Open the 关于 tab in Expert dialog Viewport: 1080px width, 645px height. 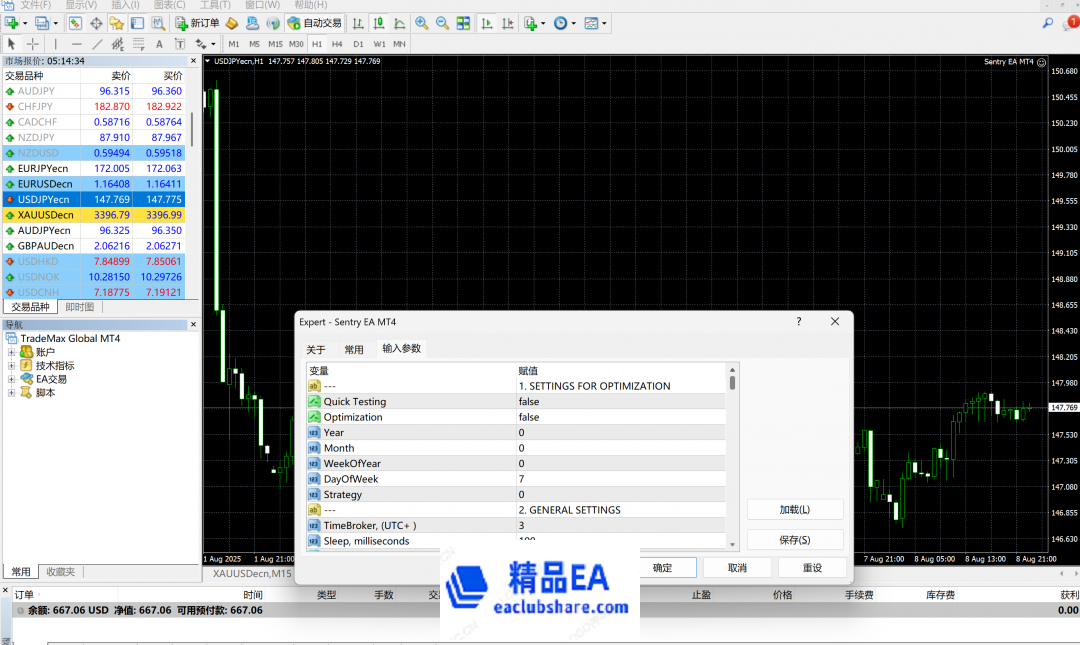316,350
